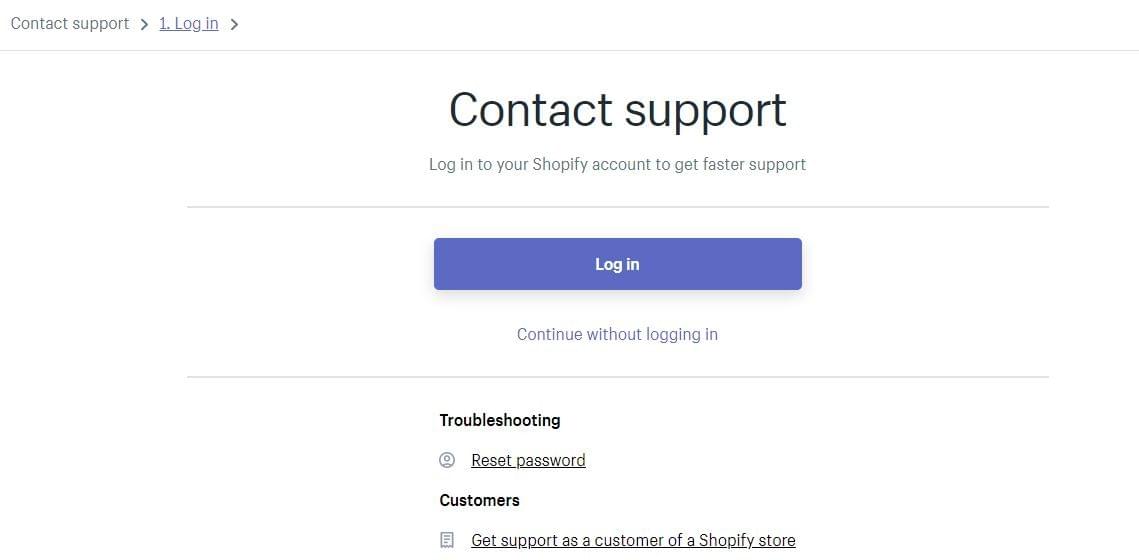Click the chevron after the Log in breadcrumb
The width and height of the screenshot is (1139, 560).
[234, 24]
